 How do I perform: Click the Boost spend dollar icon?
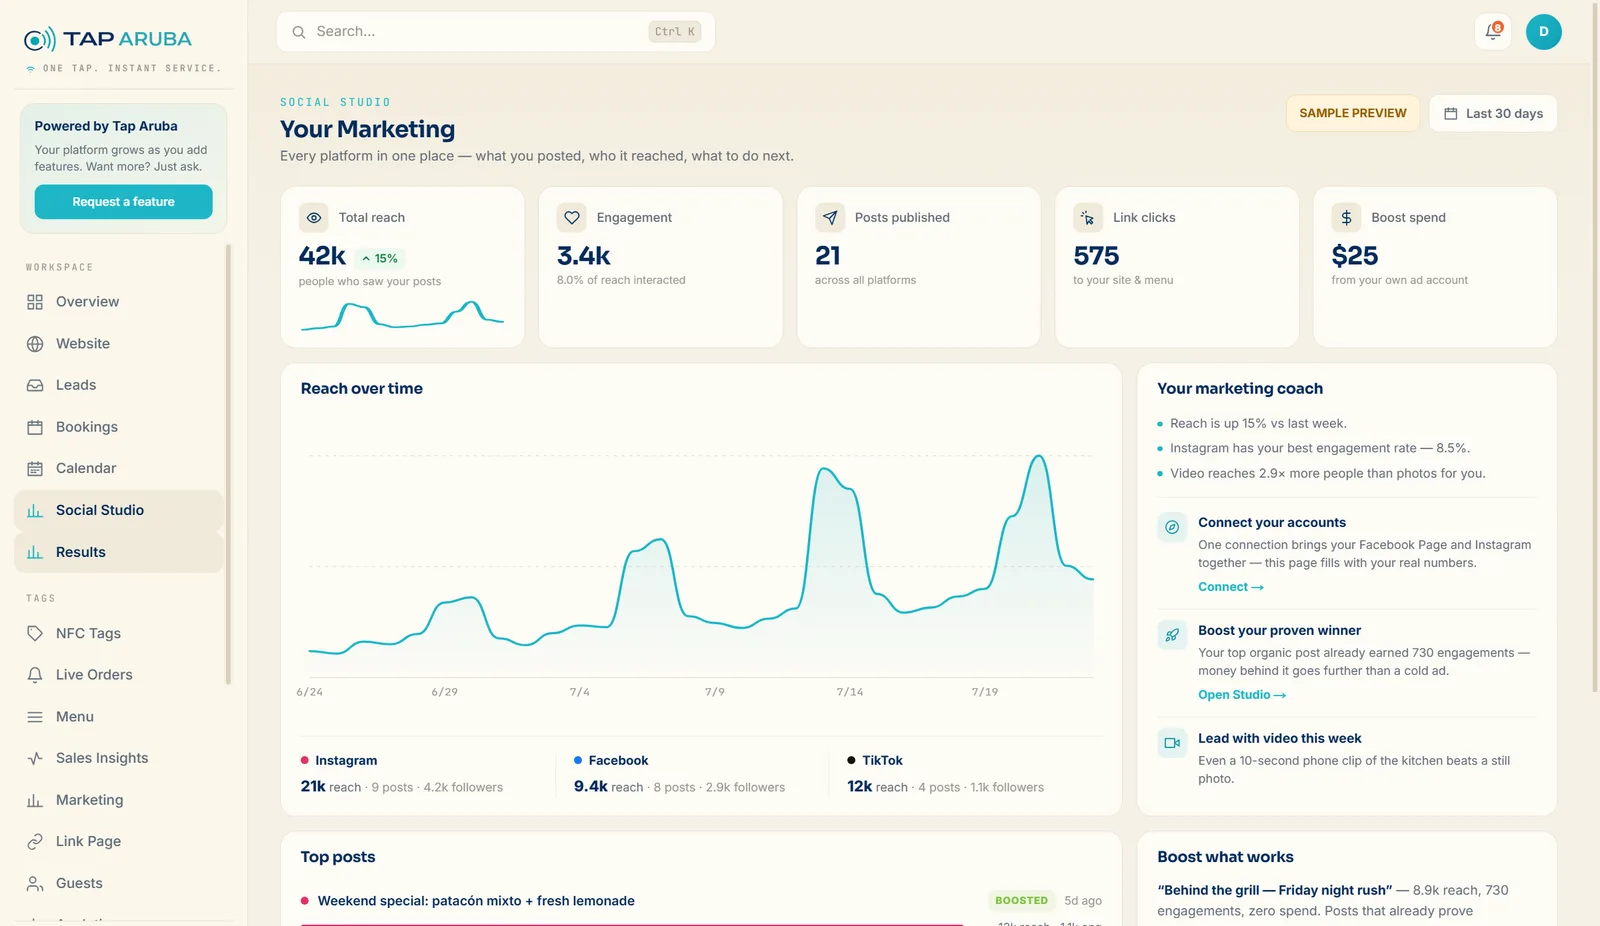coord(1346,217)
